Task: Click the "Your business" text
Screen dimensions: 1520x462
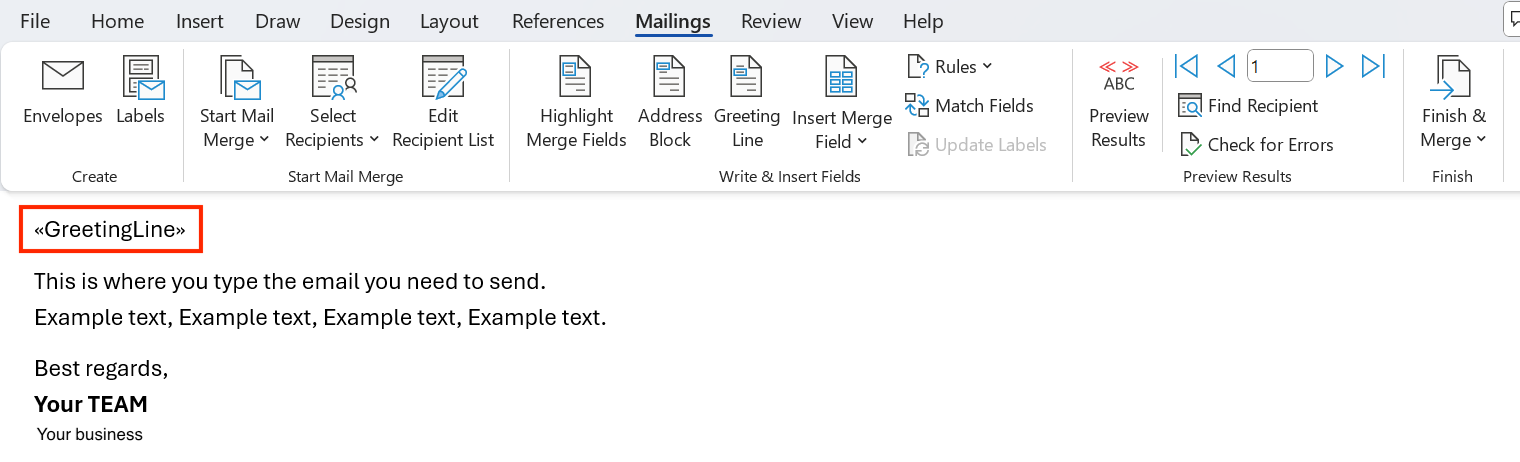Action: (90, 435)
